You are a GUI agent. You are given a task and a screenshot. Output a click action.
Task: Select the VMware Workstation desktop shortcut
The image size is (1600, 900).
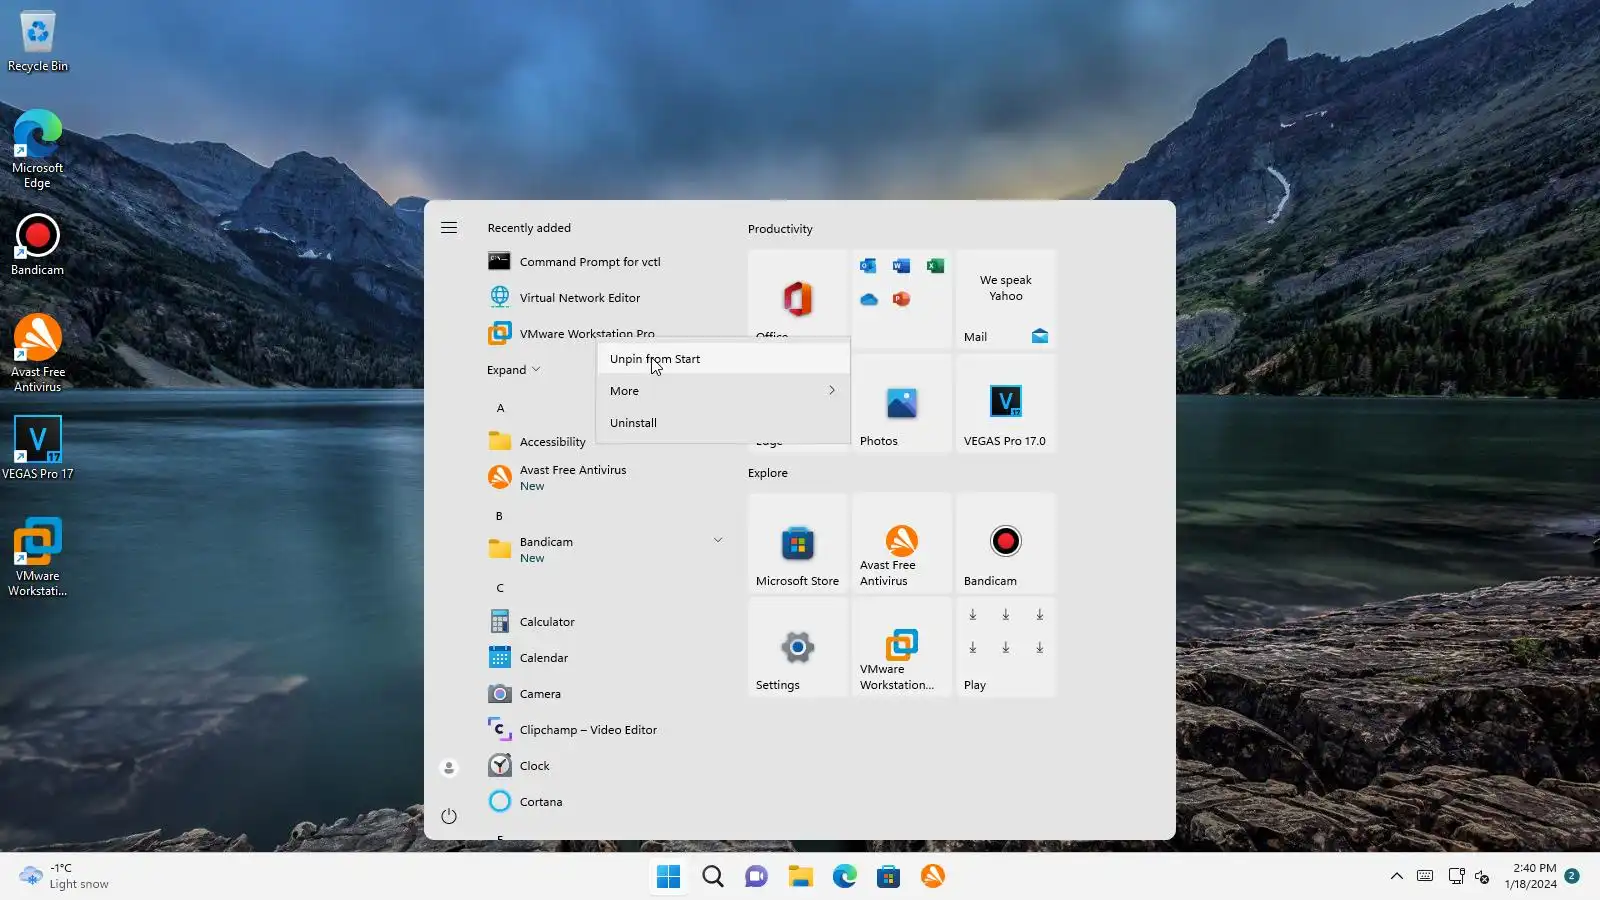pos(38,557)
